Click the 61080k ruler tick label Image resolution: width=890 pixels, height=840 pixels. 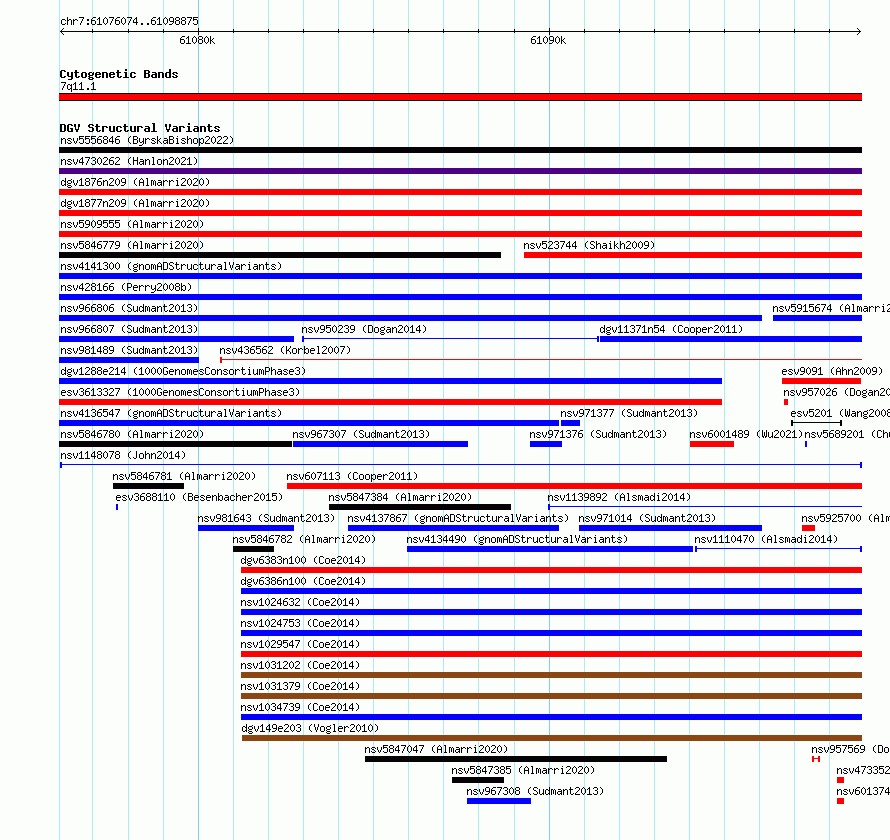tap(197, 40)
